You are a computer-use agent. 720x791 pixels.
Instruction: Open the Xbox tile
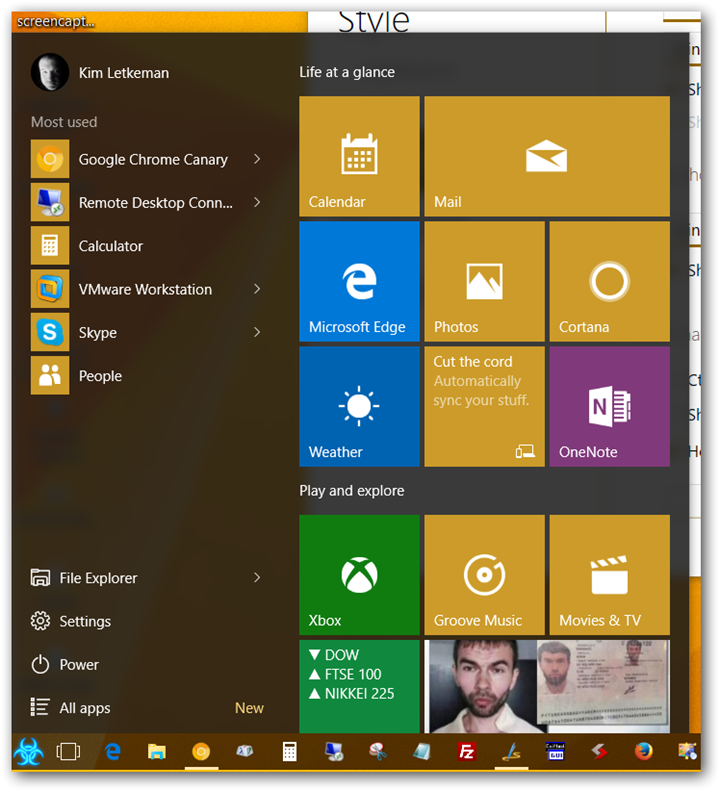pyautogui.click(x=359, y=575)
